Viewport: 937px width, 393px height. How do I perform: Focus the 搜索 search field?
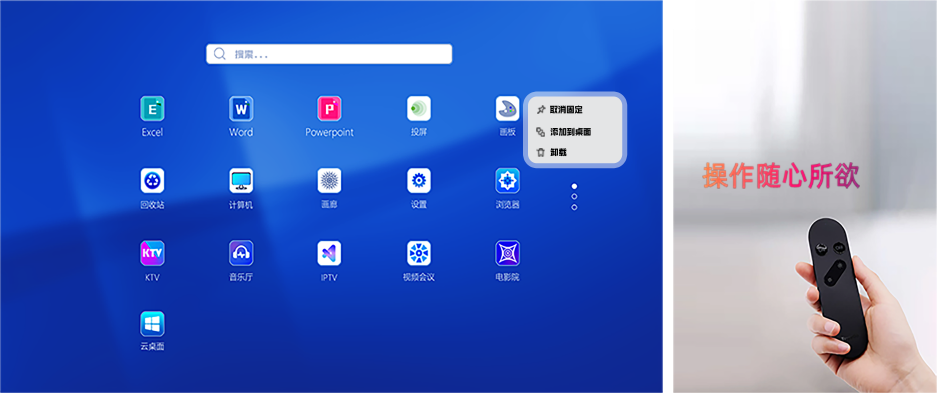click(329, 54)
